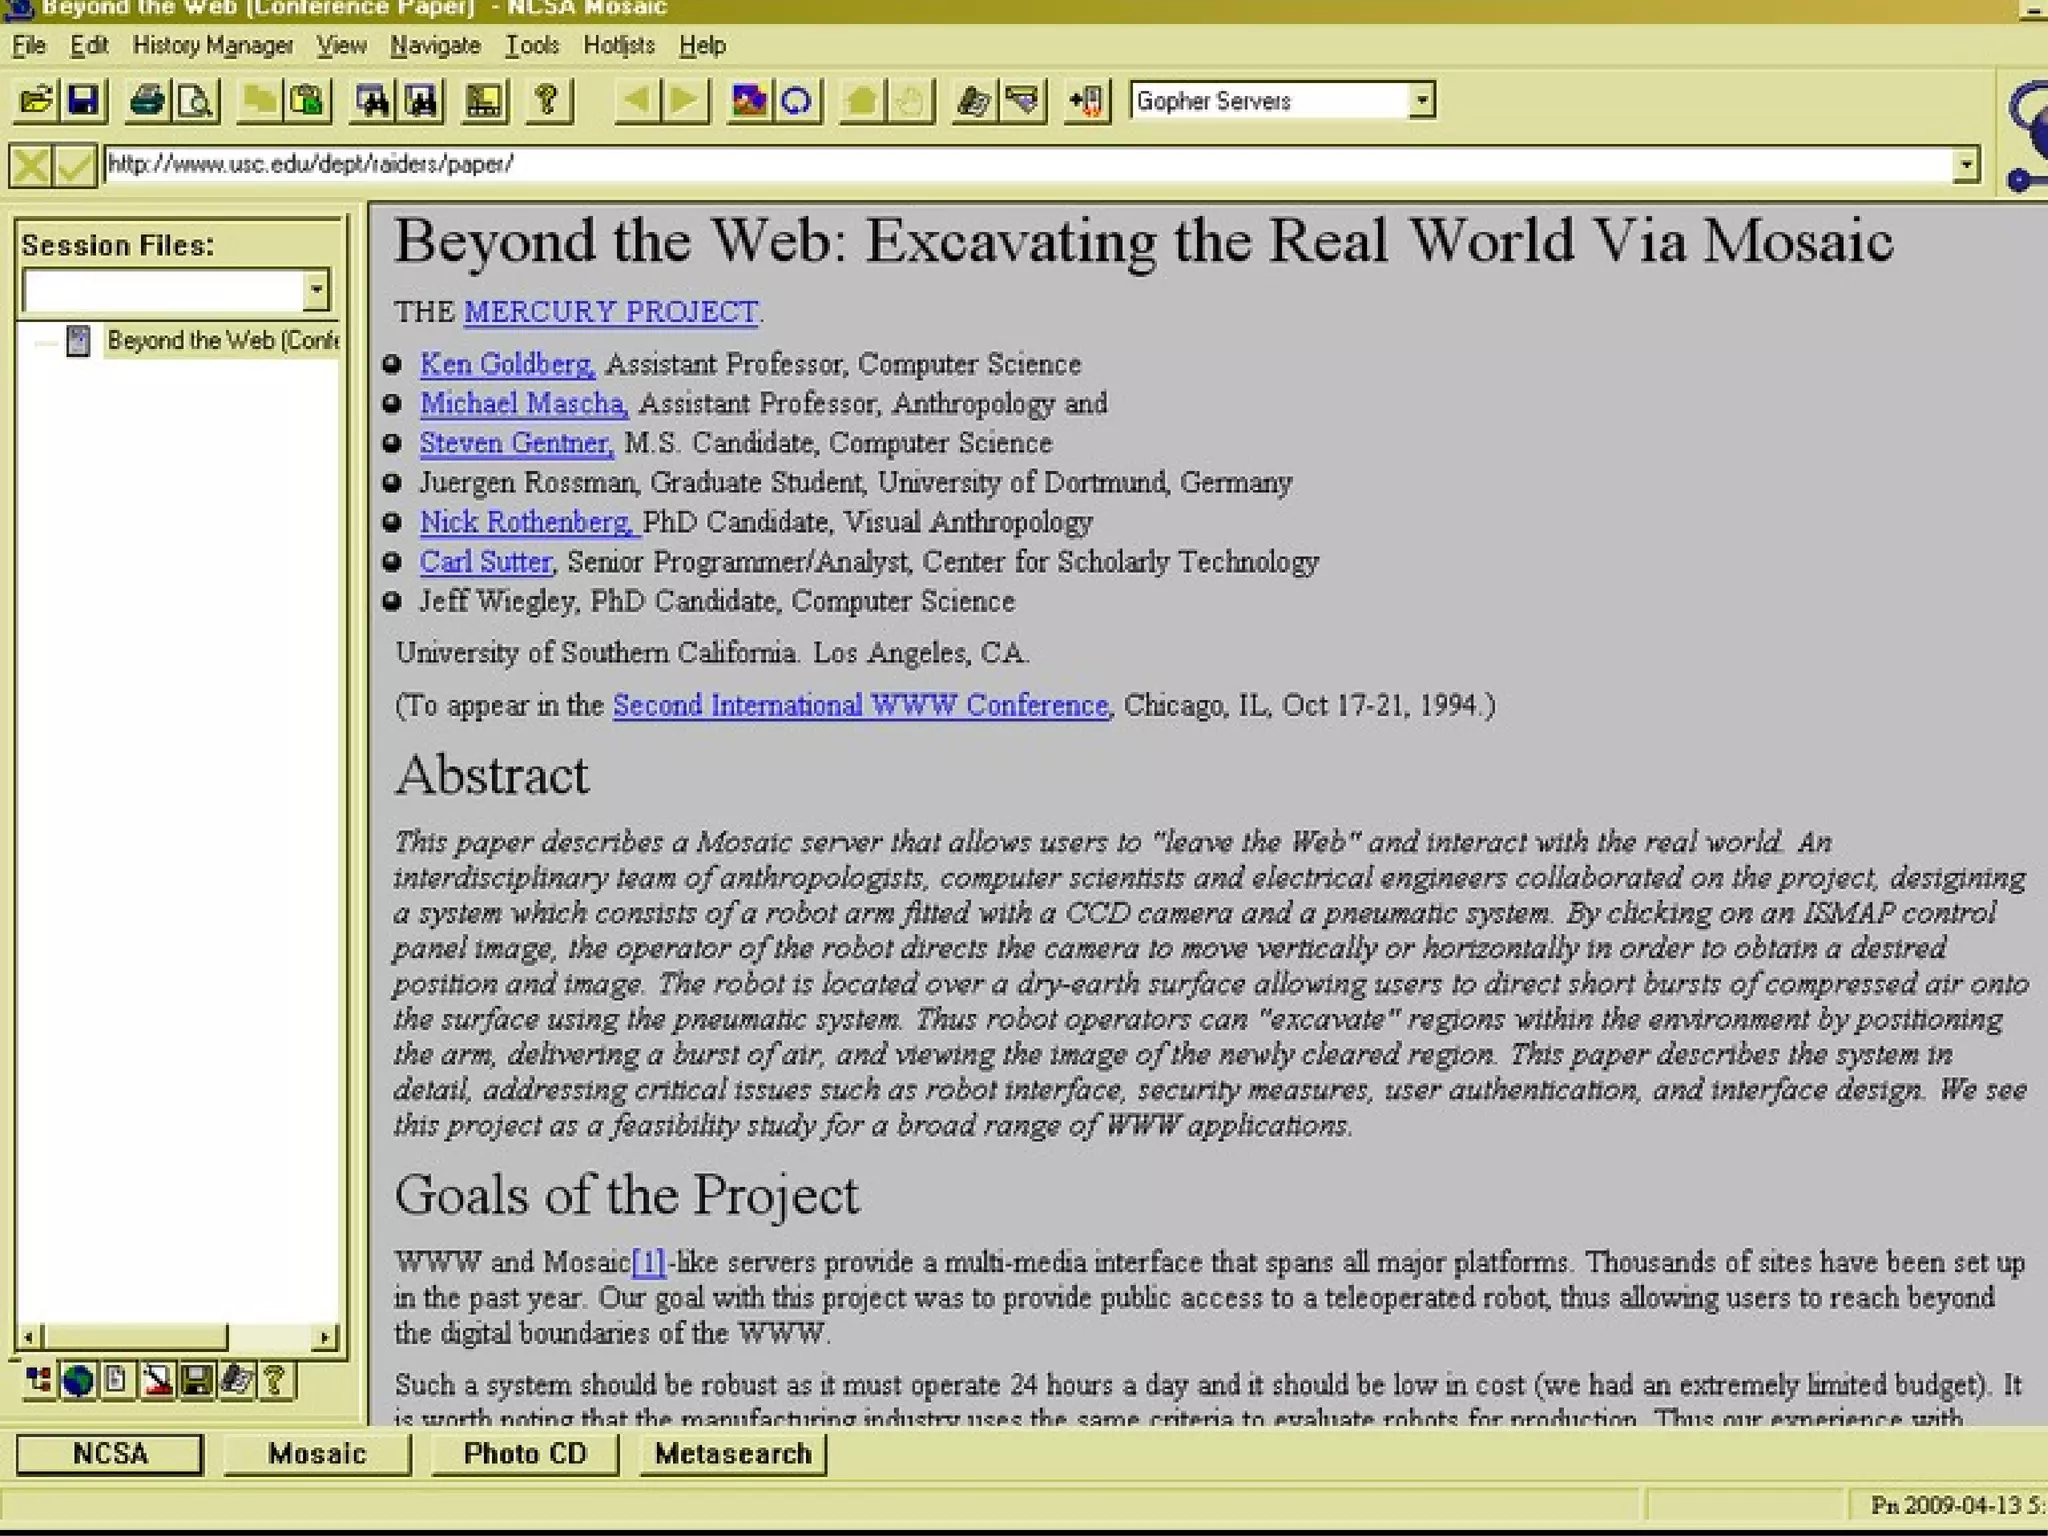Go forward with the right arrow icon
Screen dimensions: 2048x1536
pos(685,100)
